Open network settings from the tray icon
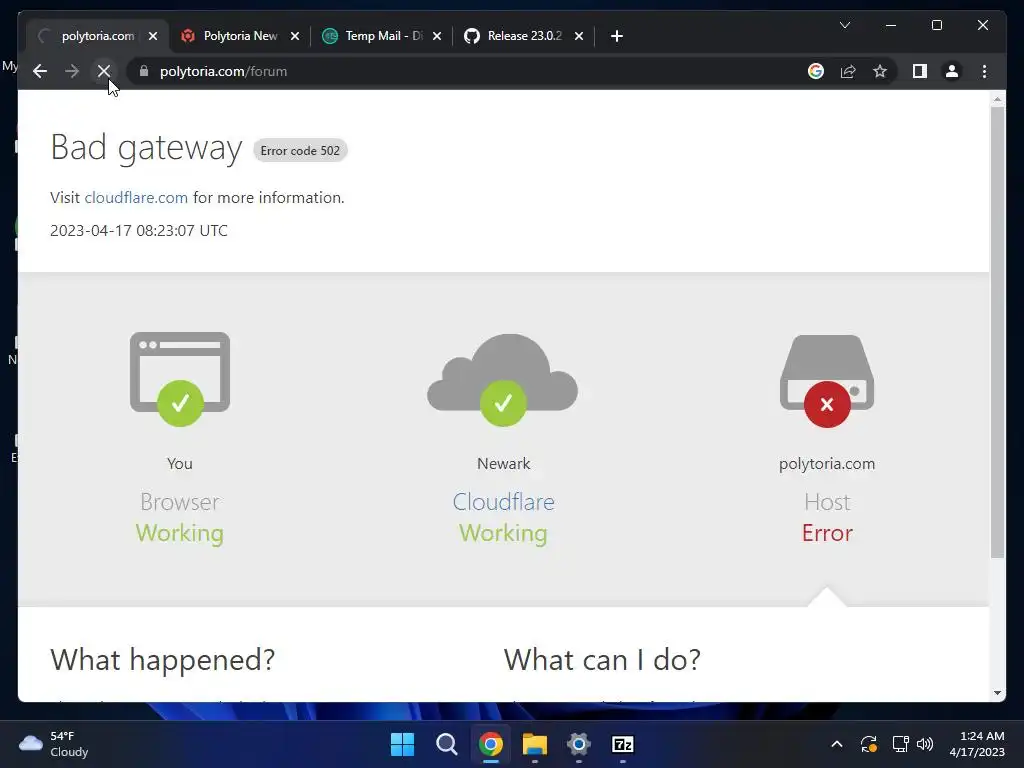The image size is (1024, 768). point(901,744)
